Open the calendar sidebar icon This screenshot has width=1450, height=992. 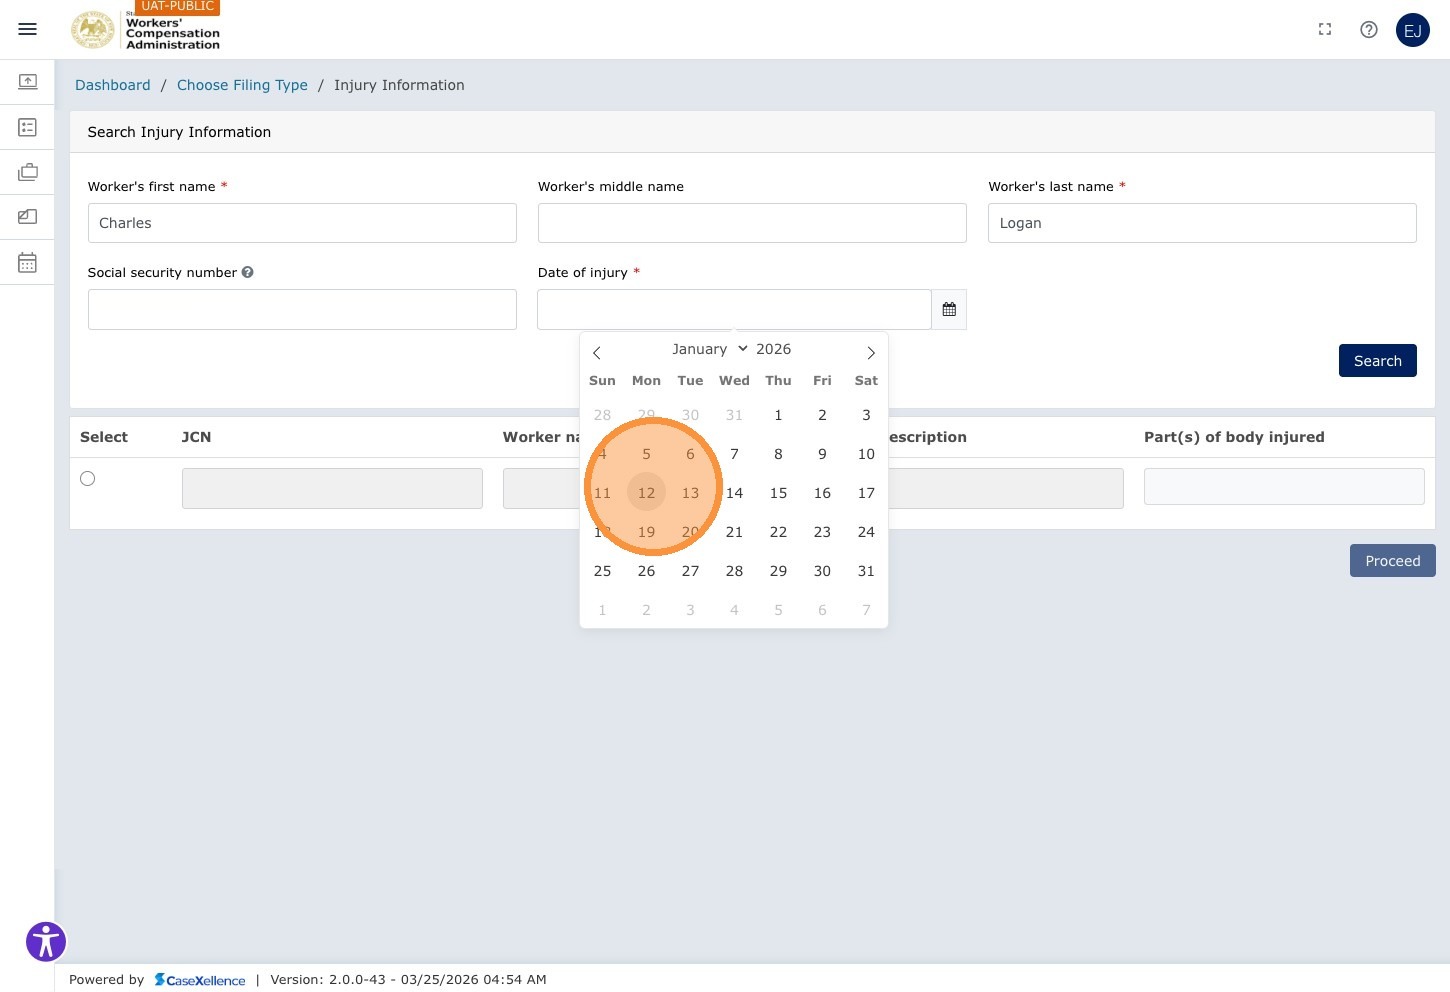(28, 263)
